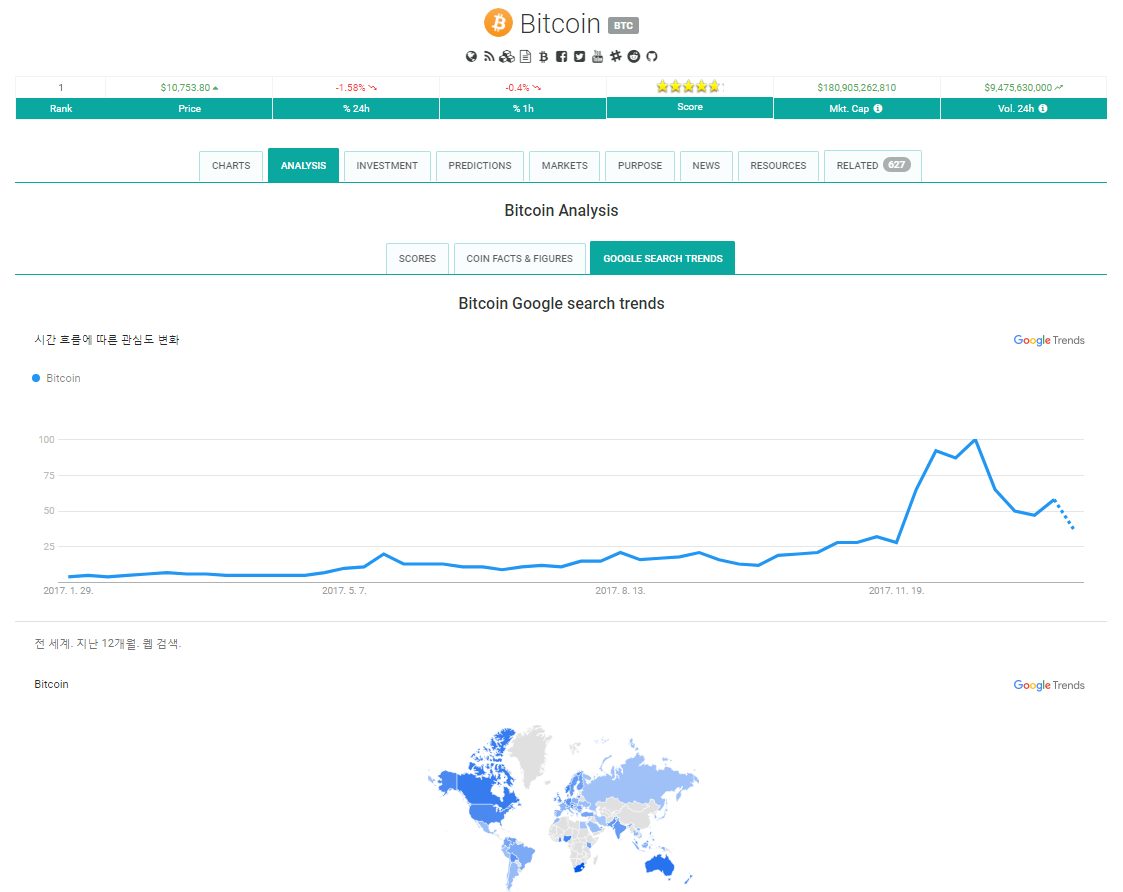Viewport: 1123px width, 892px height.
Task: Click the 2017. 11. 19. date label
Action: tap(896, 591)
